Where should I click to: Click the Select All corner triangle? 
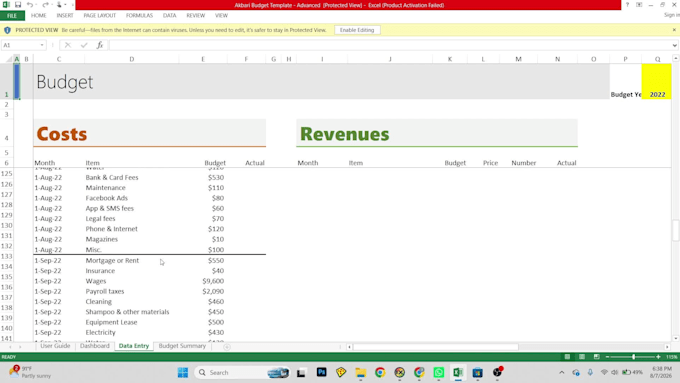[8, 59]
